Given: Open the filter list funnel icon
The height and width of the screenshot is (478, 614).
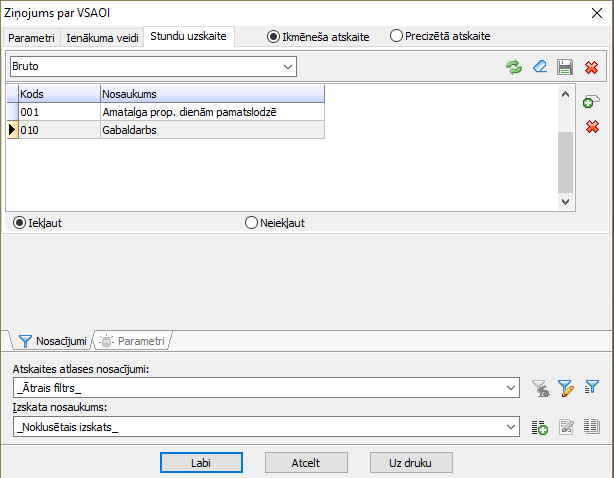Looking at the screenshot, I should [591, 387].
